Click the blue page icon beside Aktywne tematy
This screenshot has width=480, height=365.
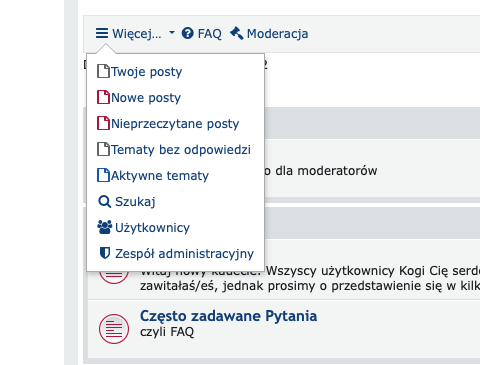coord(103,175)
